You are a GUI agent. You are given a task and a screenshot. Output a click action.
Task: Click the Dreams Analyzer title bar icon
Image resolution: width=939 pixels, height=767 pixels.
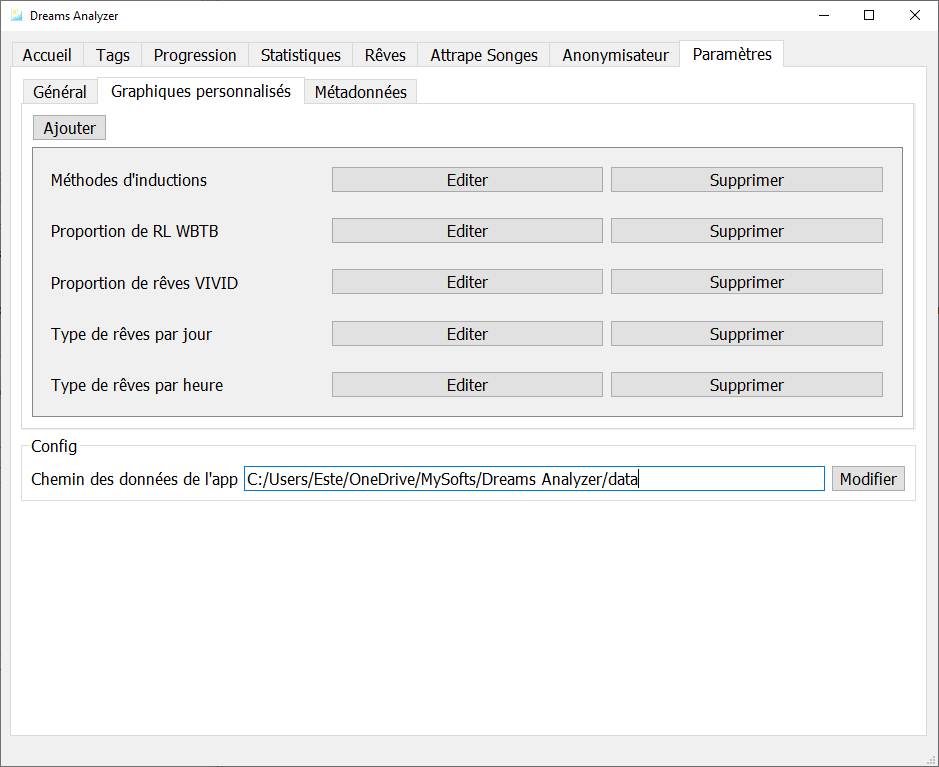(x=17, y=16)
